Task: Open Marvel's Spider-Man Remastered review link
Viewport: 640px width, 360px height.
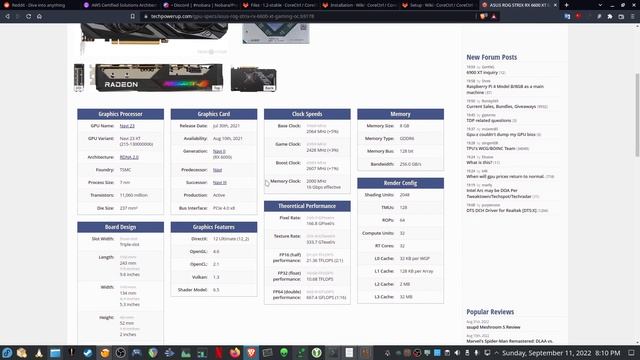Action: tap(509, 341)
